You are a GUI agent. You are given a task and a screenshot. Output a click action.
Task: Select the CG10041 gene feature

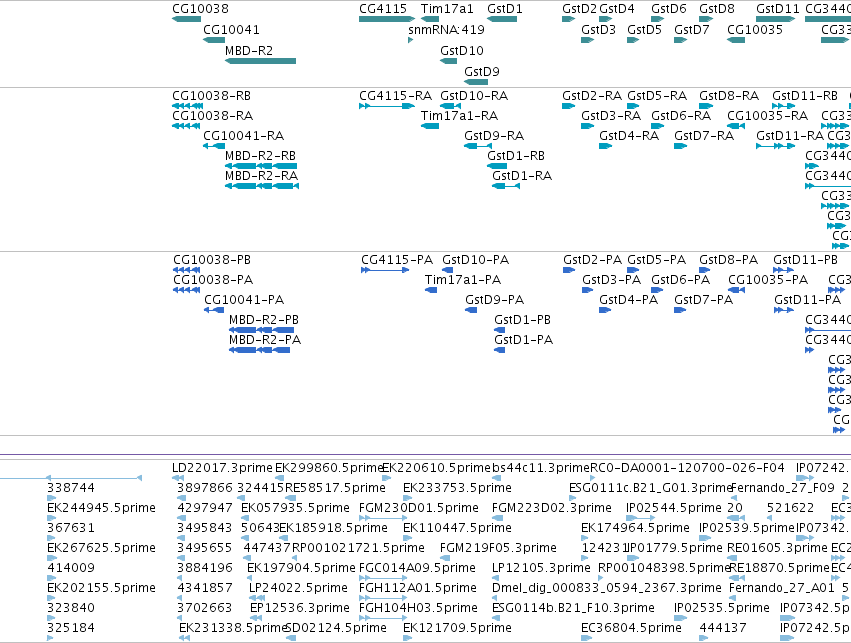coord(214,40)
